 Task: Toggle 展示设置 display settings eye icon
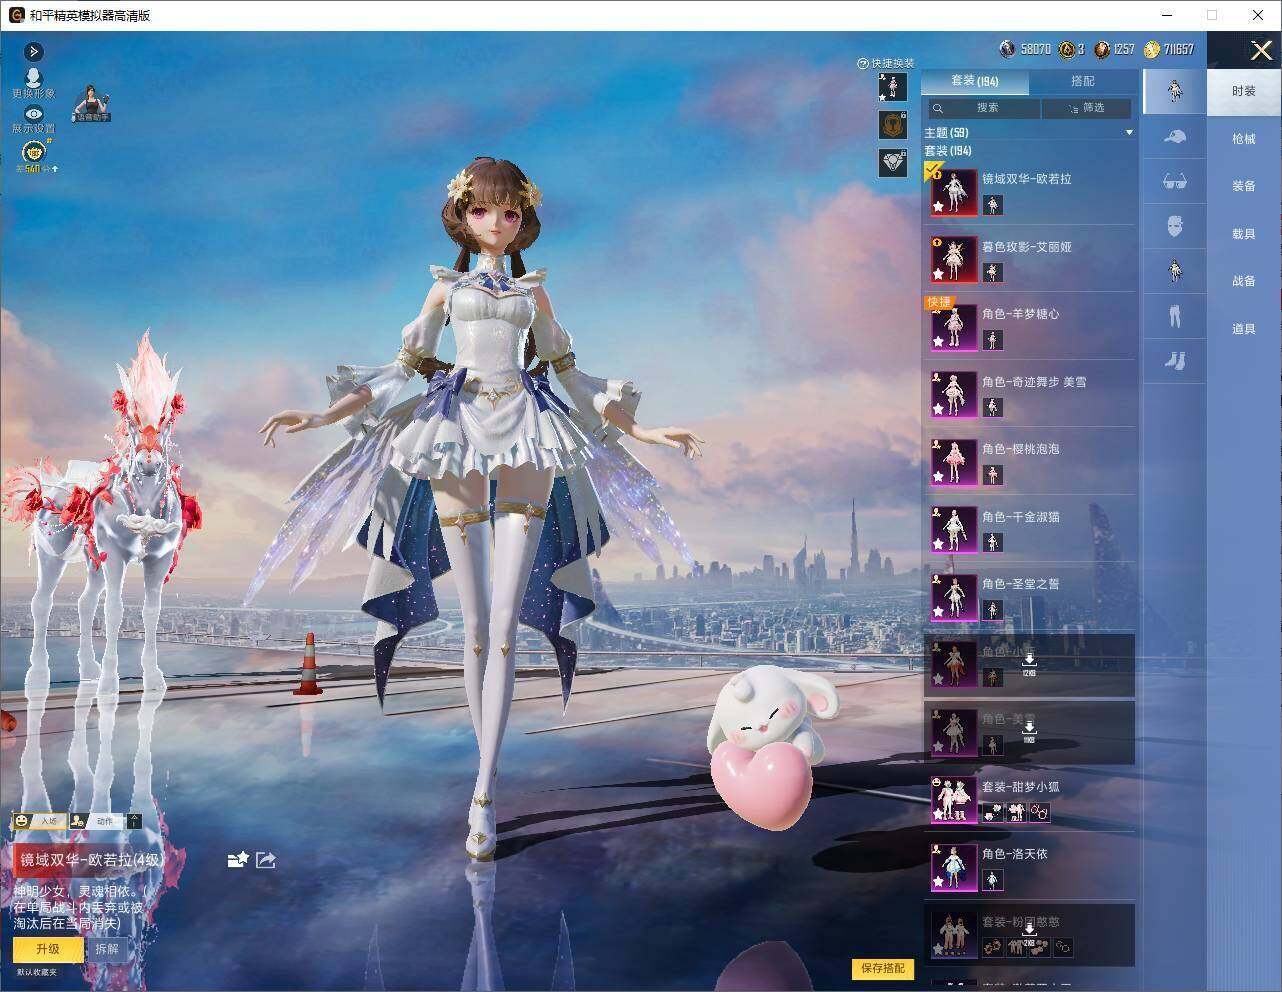pyautogui.click(x=33, y=119)
